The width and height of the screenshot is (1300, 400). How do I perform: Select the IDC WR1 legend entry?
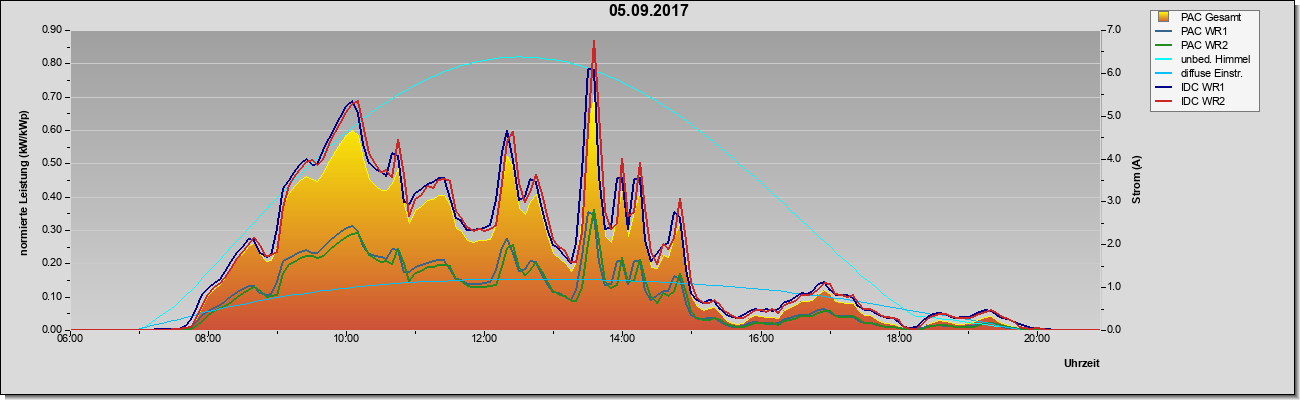coord(1200,88)
